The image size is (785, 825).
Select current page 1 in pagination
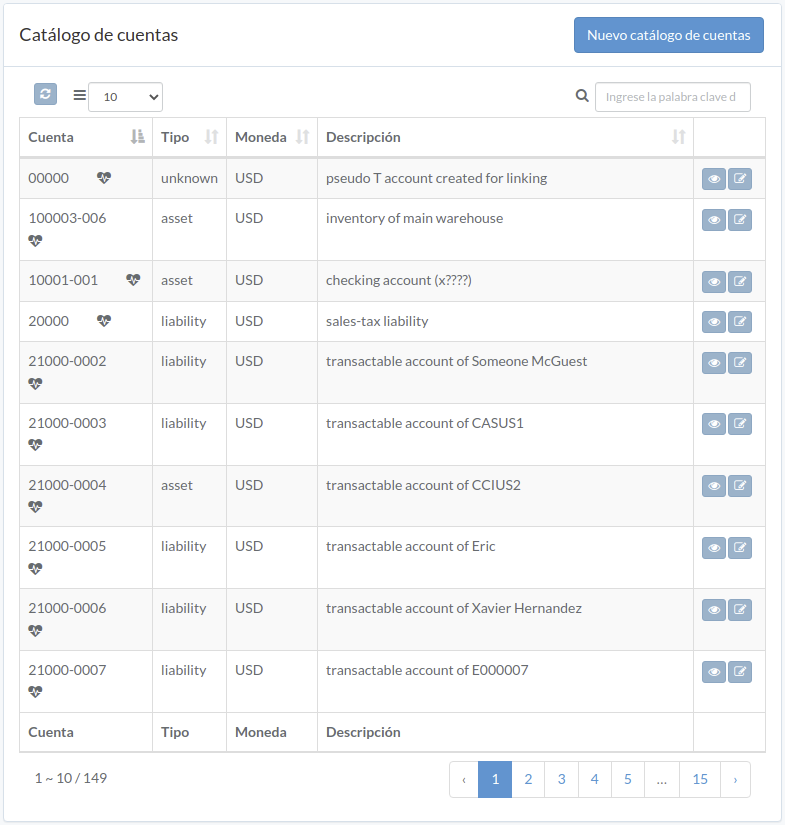(495, 779)
